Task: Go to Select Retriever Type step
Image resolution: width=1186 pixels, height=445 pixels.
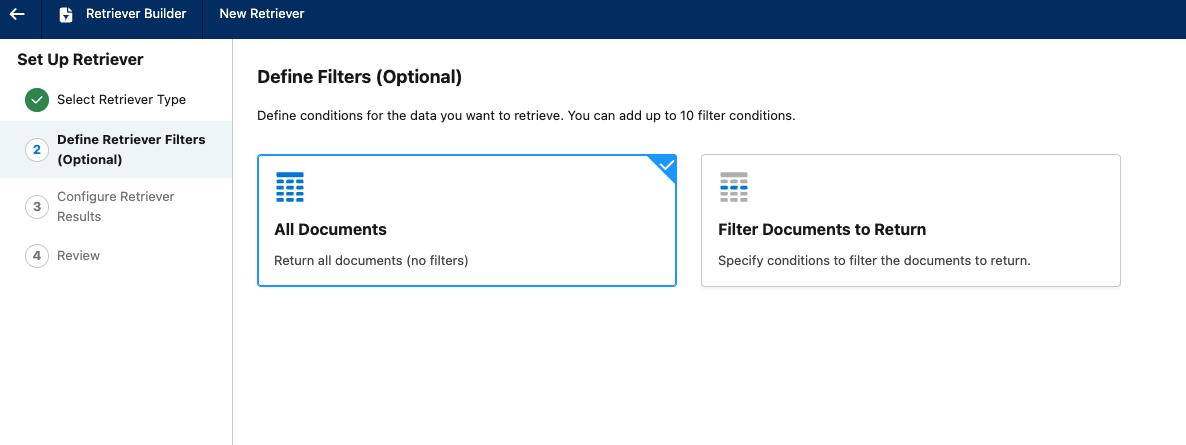Action: (x=121, y=100)
